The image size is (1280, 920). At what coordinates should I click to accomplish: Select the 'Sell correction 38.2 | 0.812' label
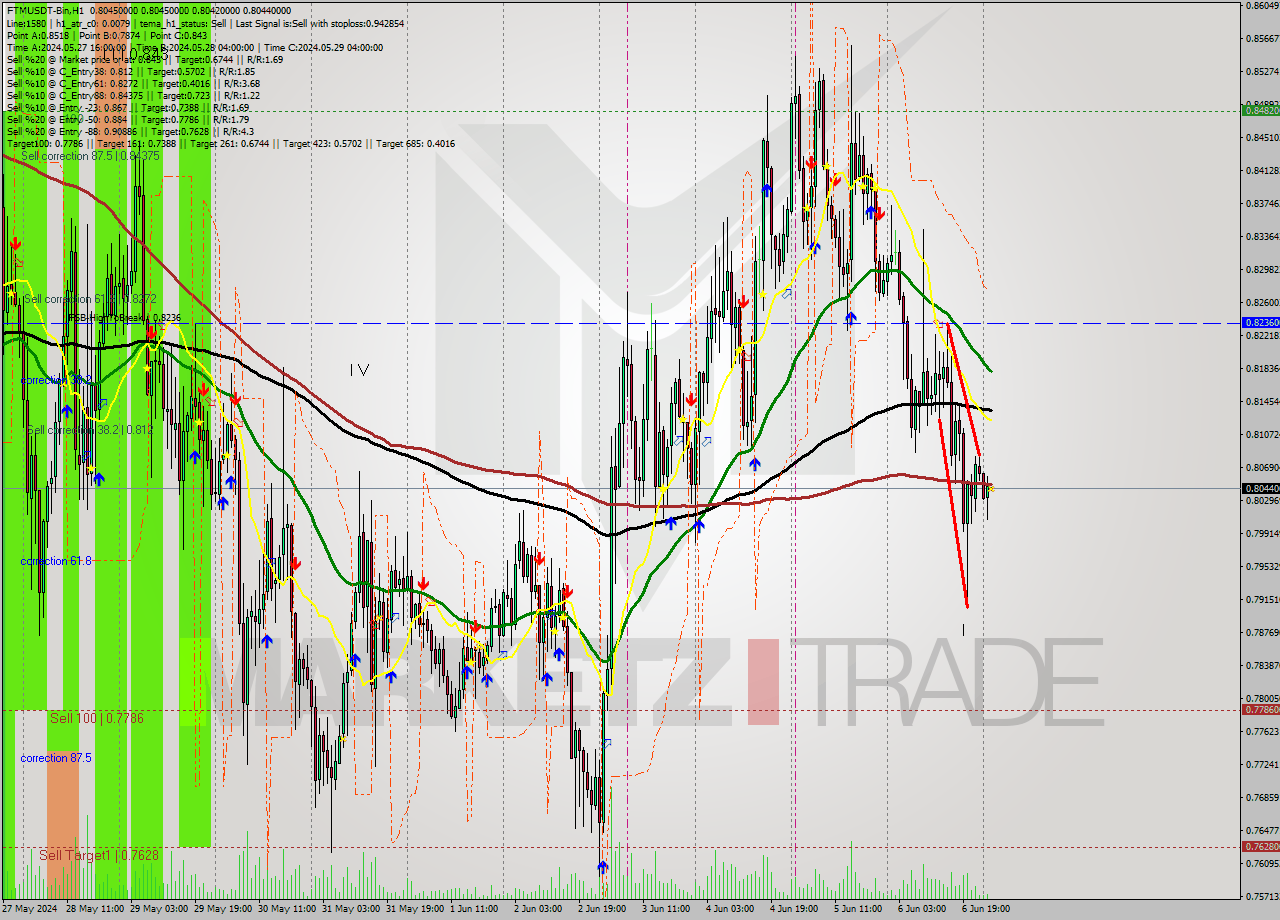[x=90, y=429]
